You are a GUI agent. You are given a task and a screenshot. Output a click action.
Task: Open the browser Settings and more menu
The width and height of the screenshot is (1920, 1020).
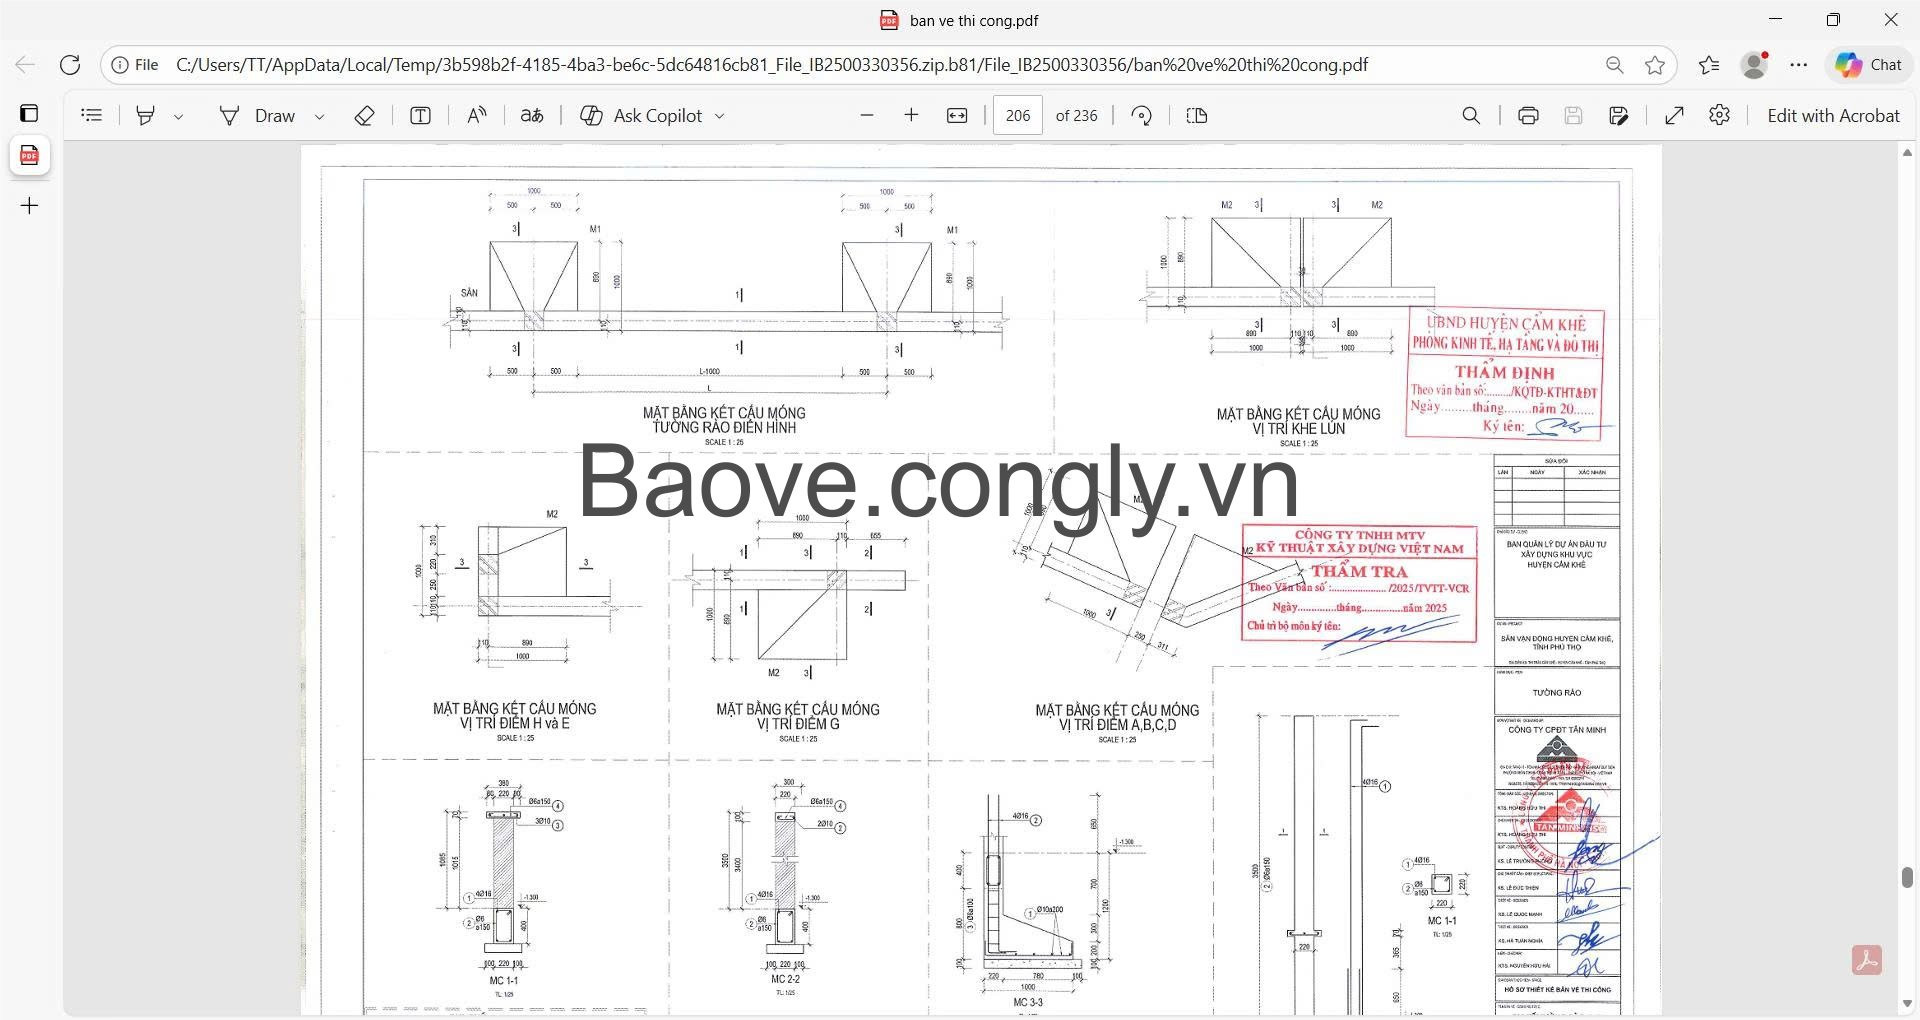point(1799,65)
